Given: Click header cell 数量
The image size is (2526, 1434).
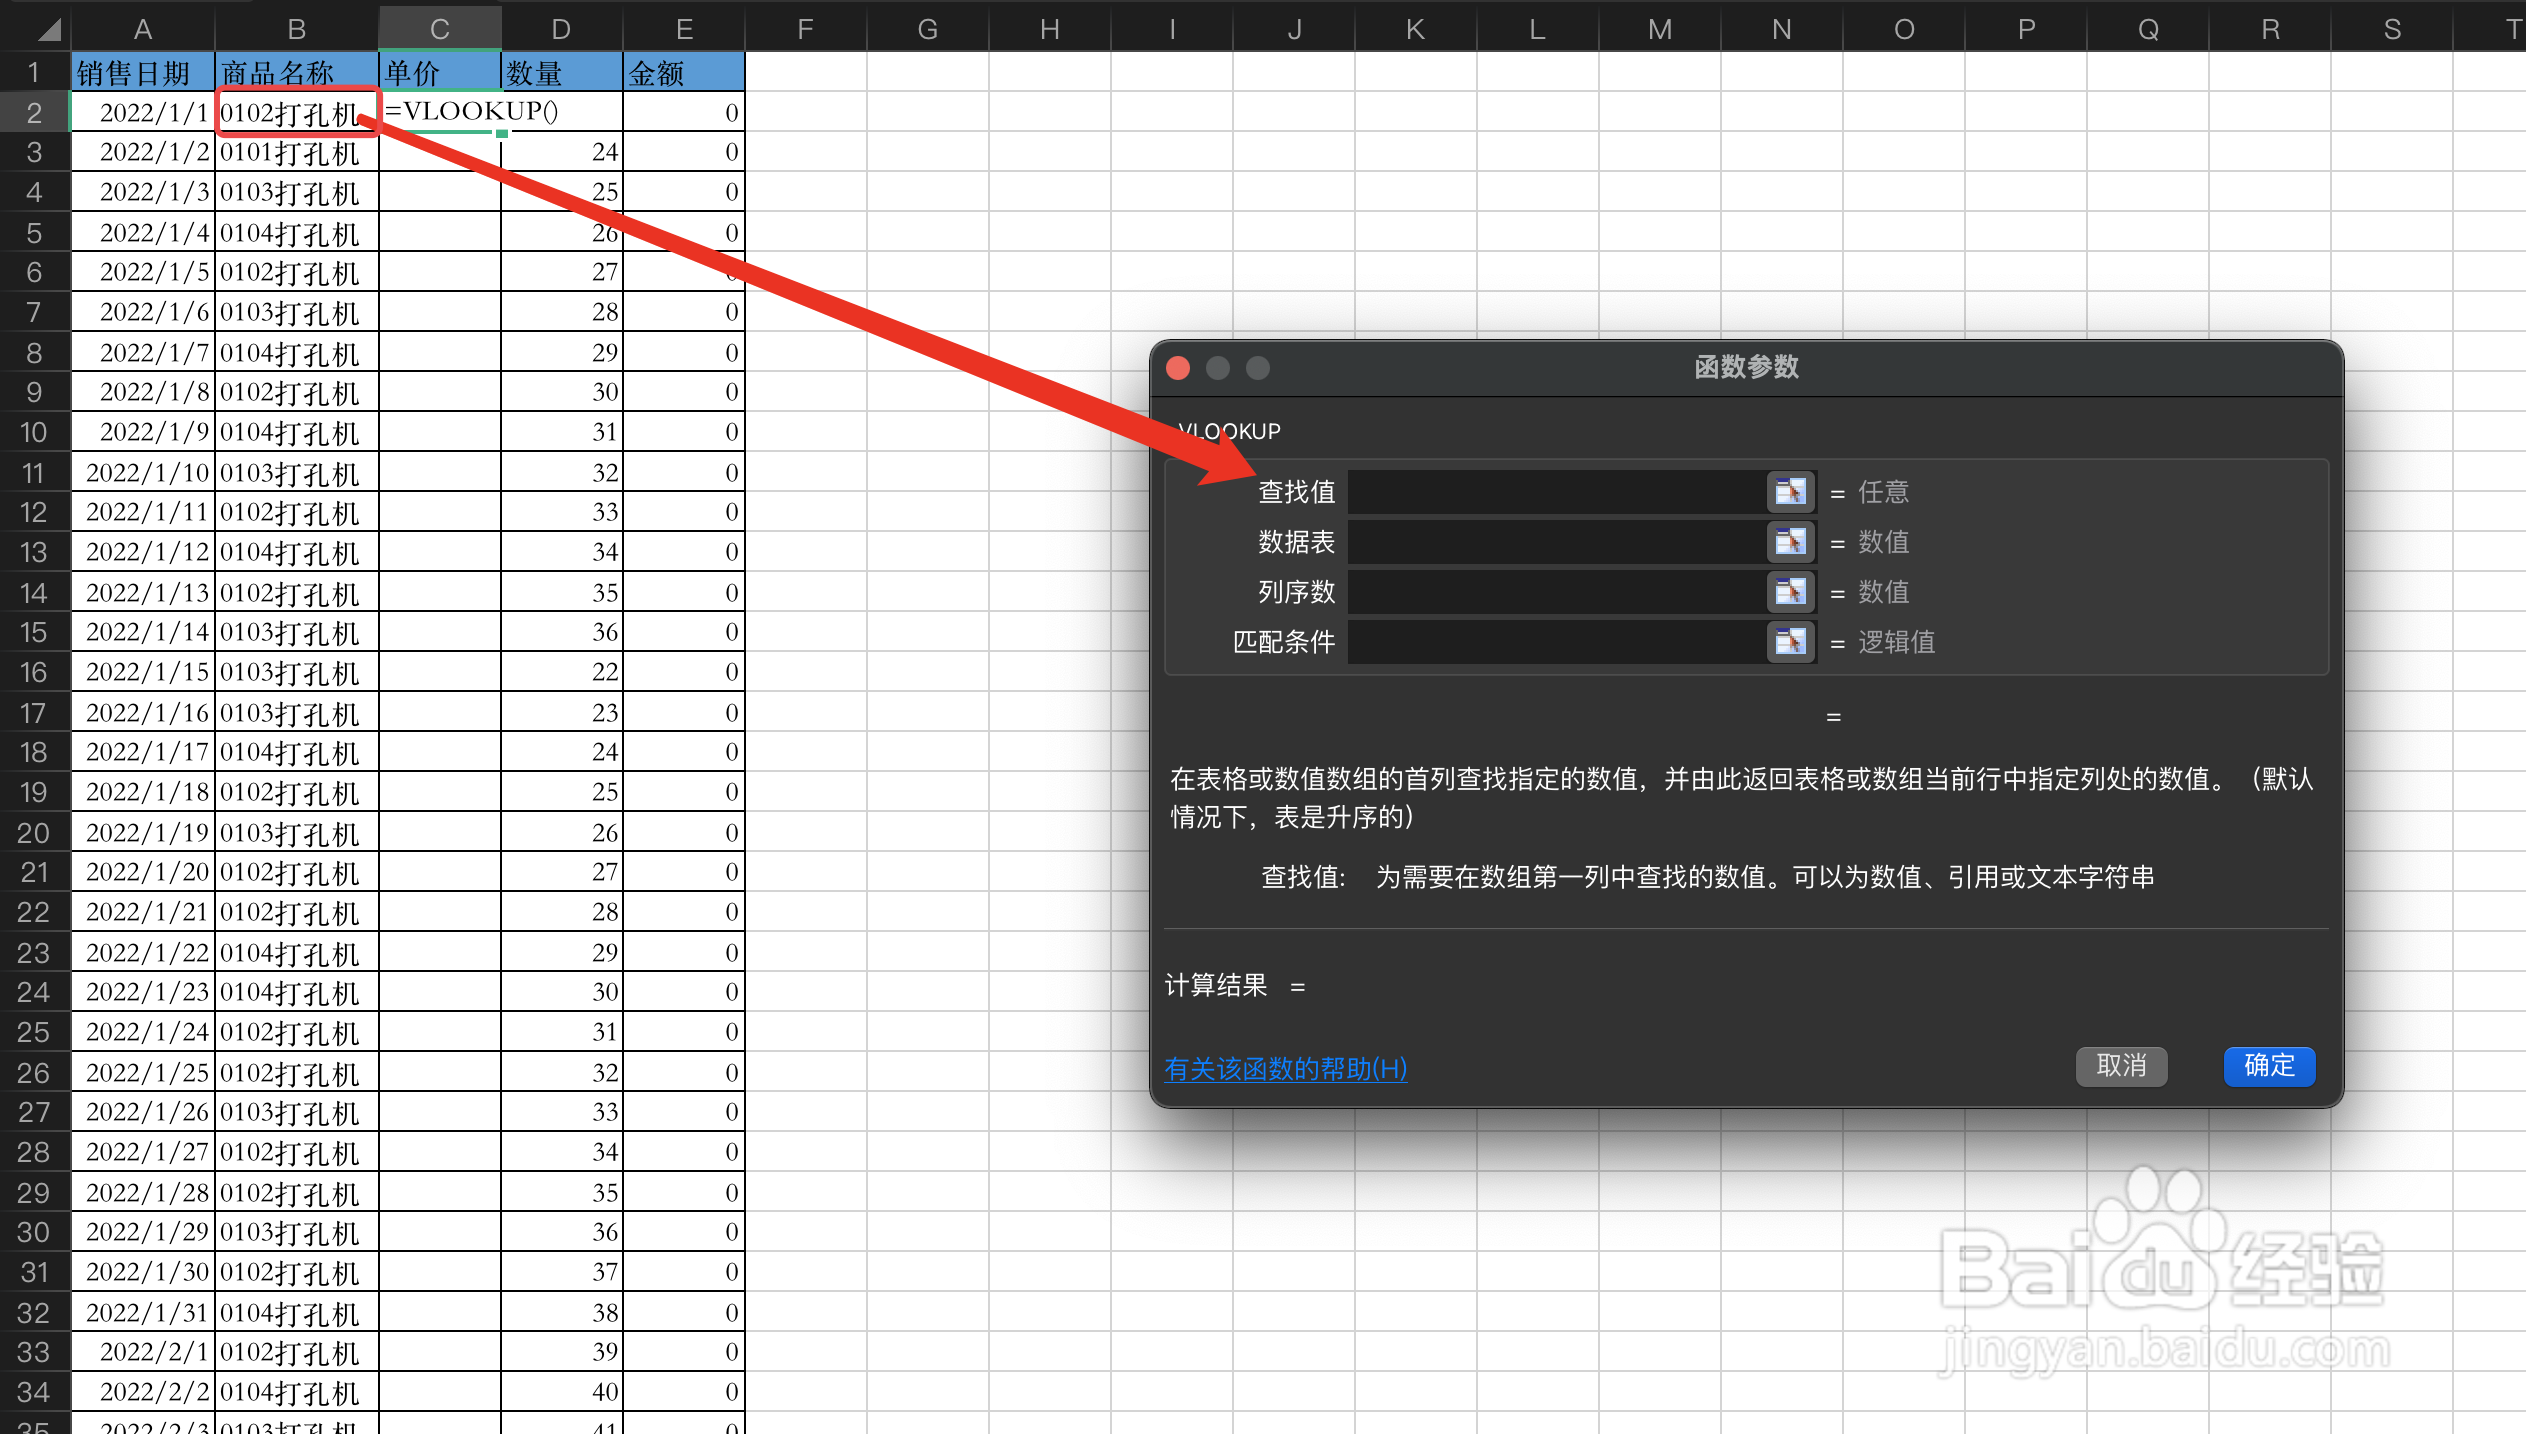Looking at the screenshot, I should pos(562,72).
